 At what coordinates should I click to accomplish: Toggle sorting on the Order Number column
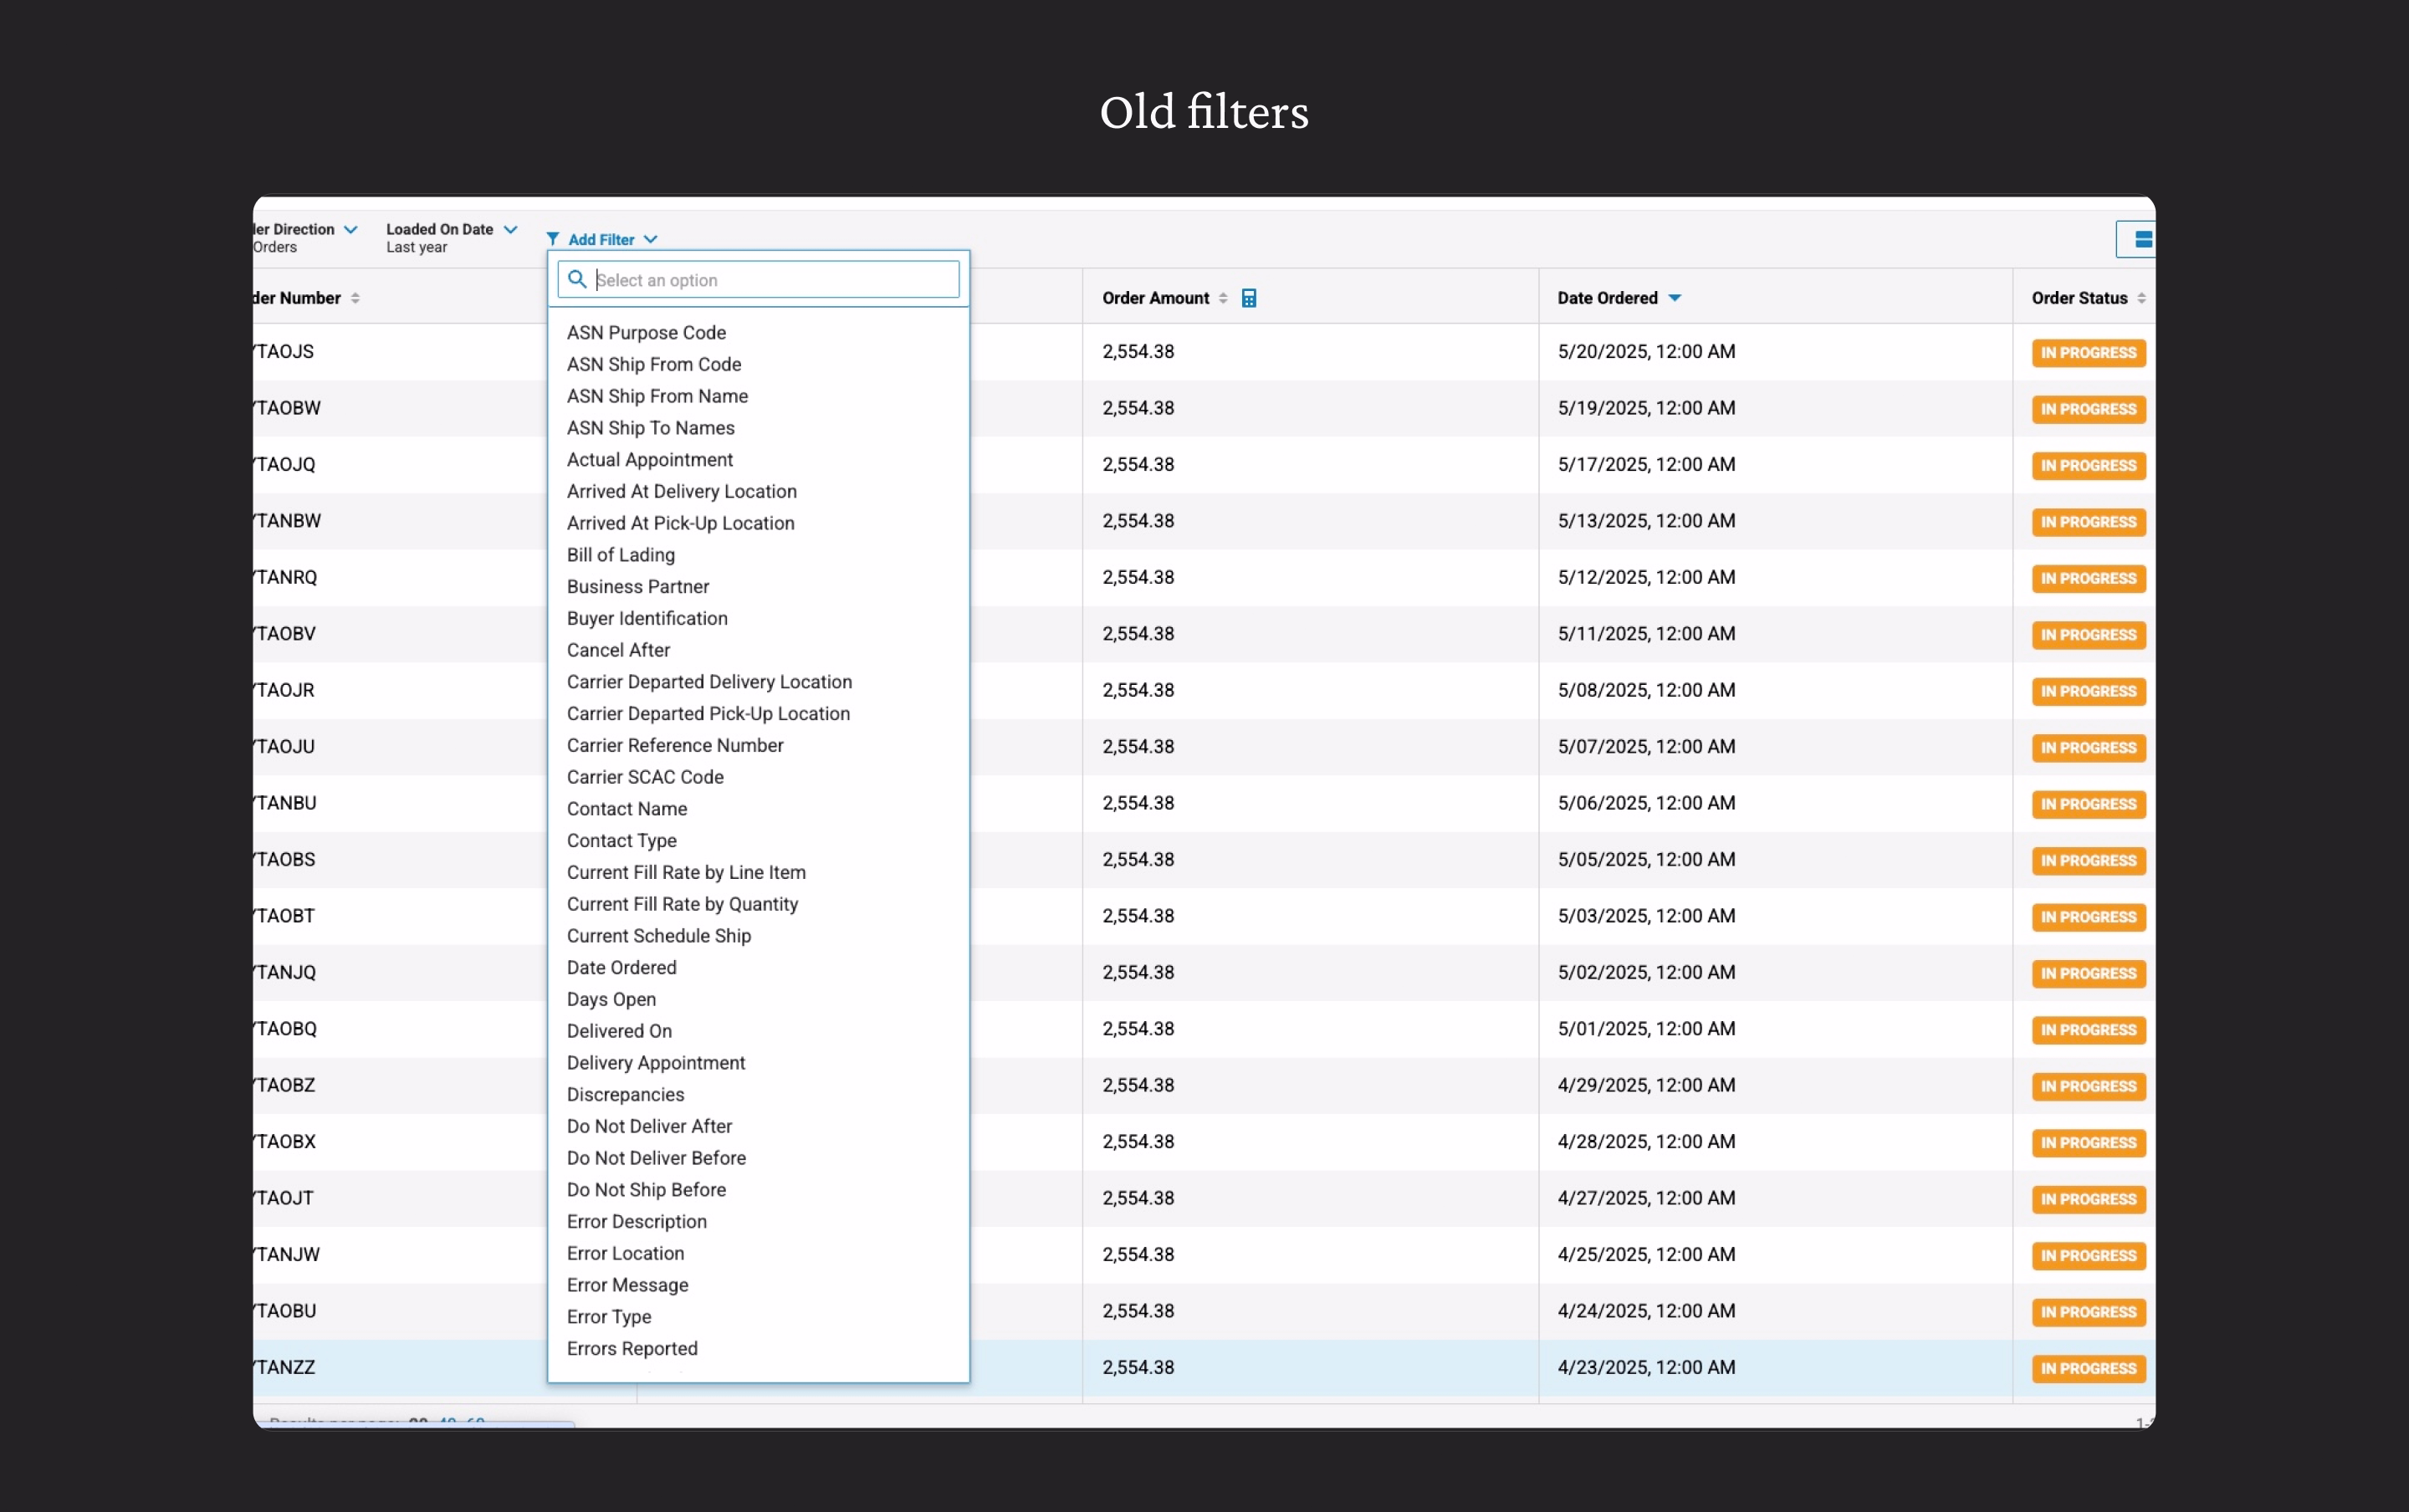coord(358,297)
